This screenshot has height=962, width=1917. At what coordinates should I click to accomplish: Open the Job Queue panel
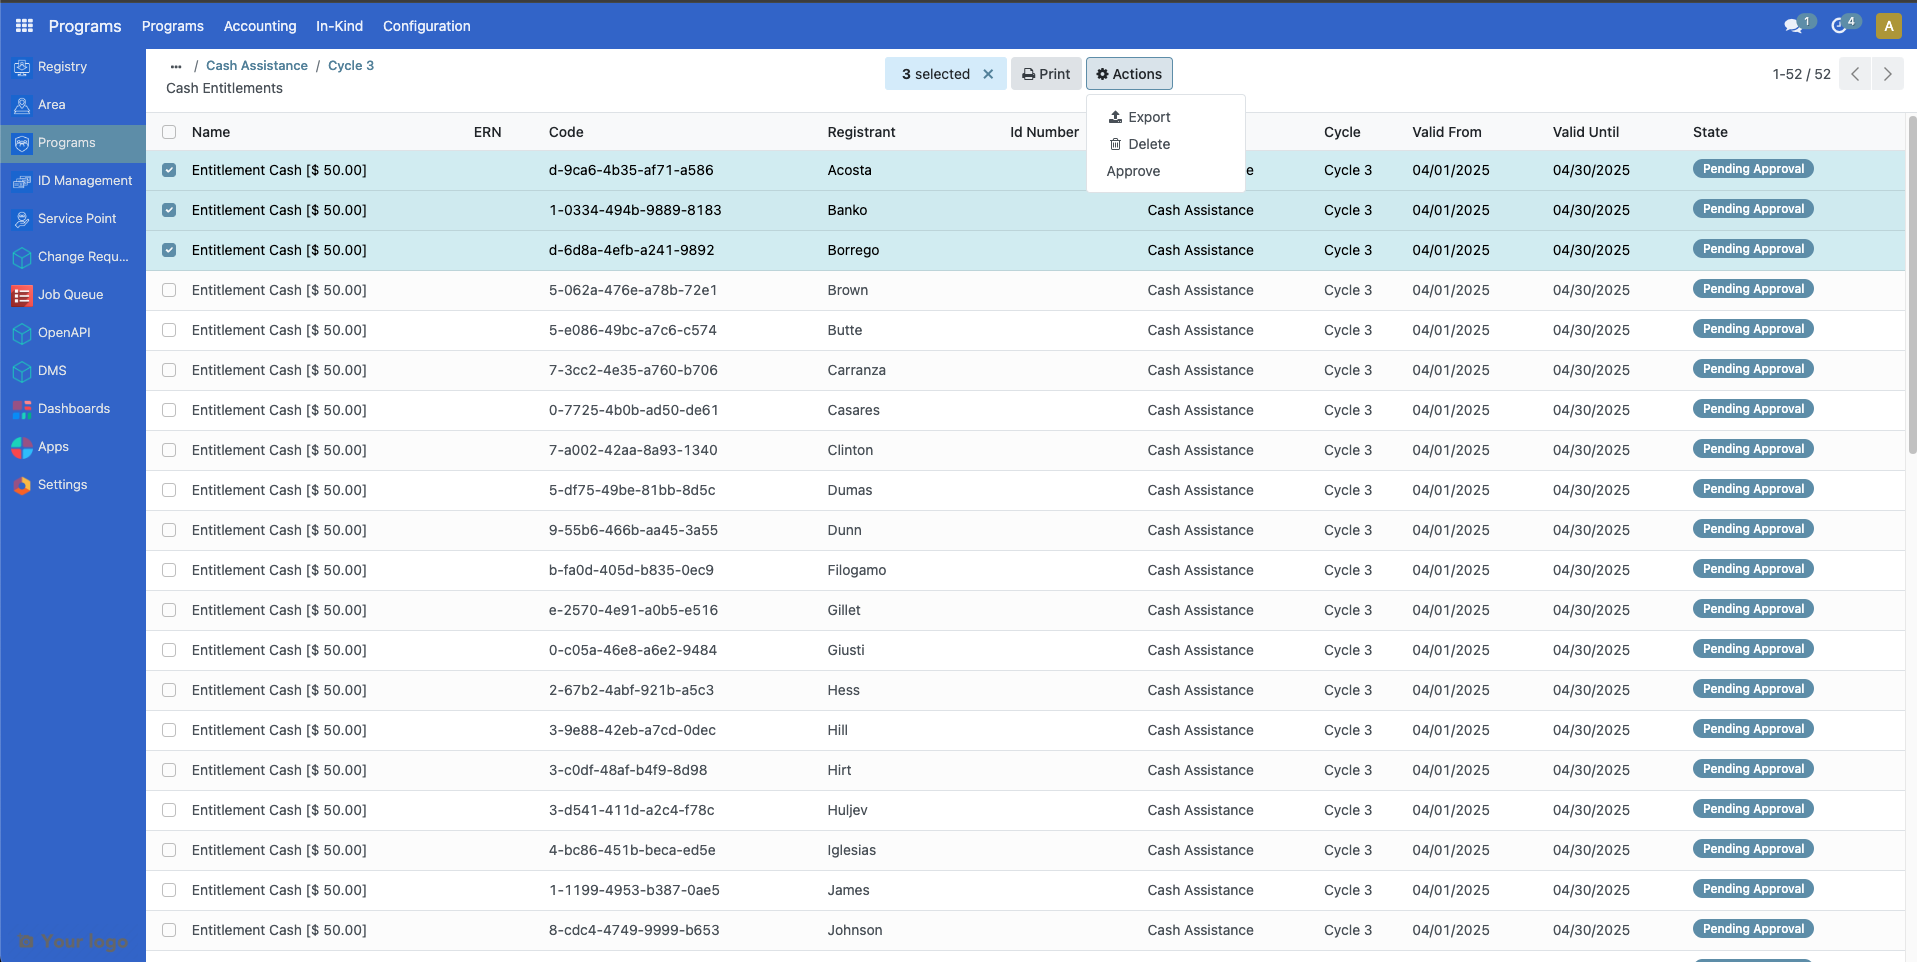coord(70,294)
